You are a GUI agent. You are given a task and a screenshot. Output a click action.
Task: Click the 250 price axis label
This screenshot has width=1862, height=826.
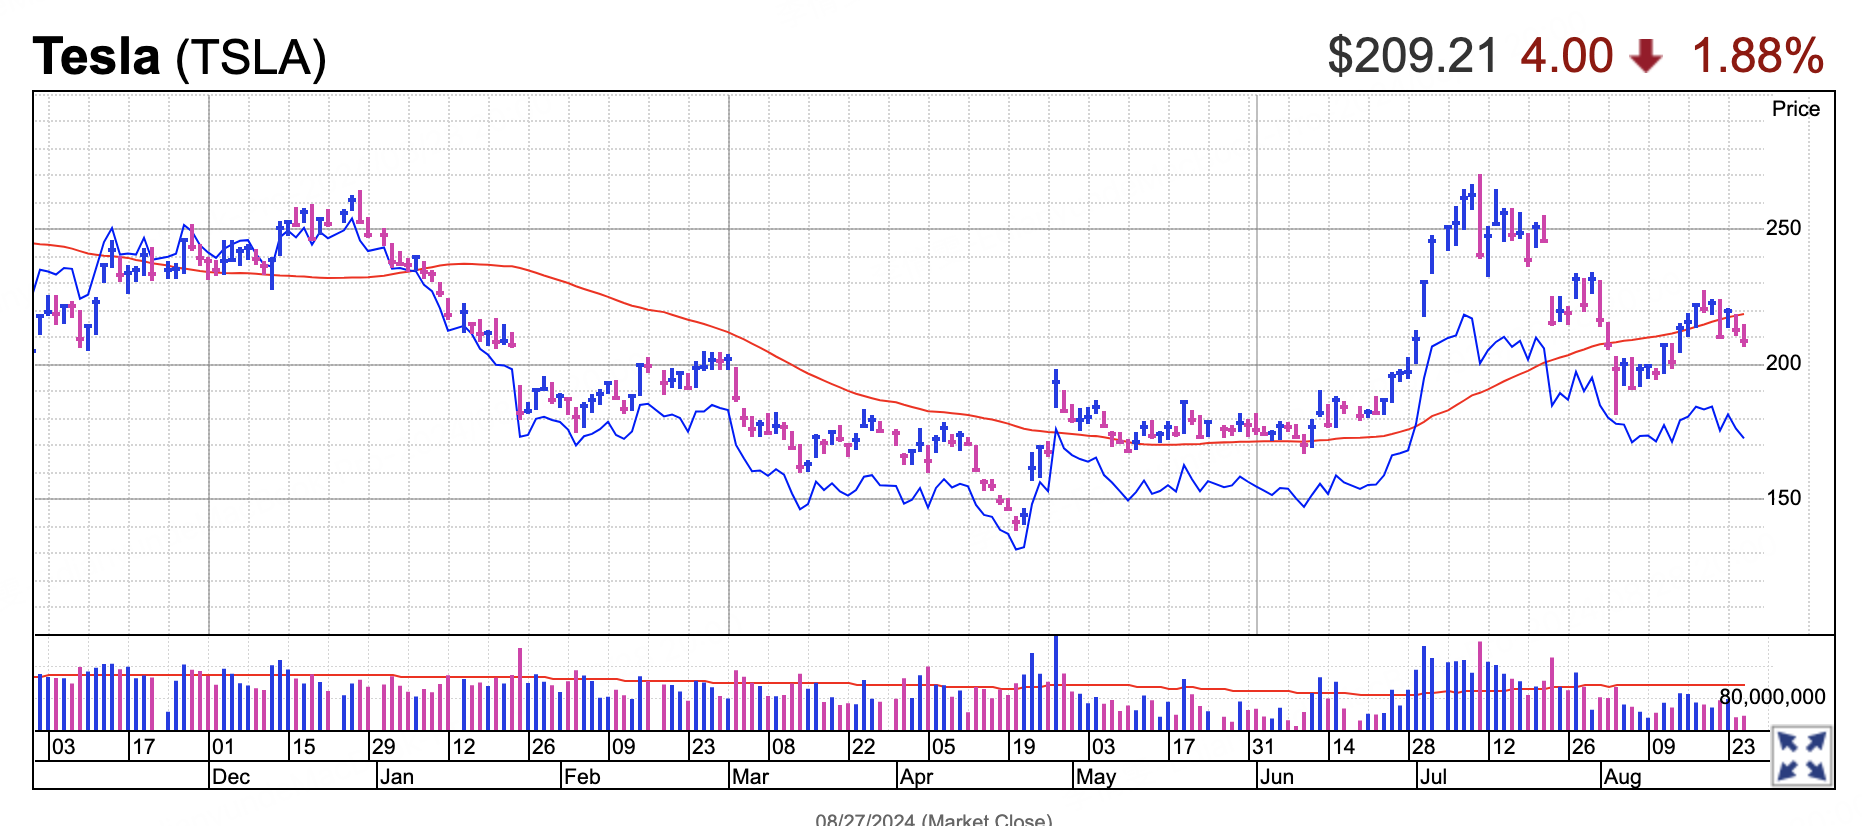pyautogui.click(x=1783, y=228)
